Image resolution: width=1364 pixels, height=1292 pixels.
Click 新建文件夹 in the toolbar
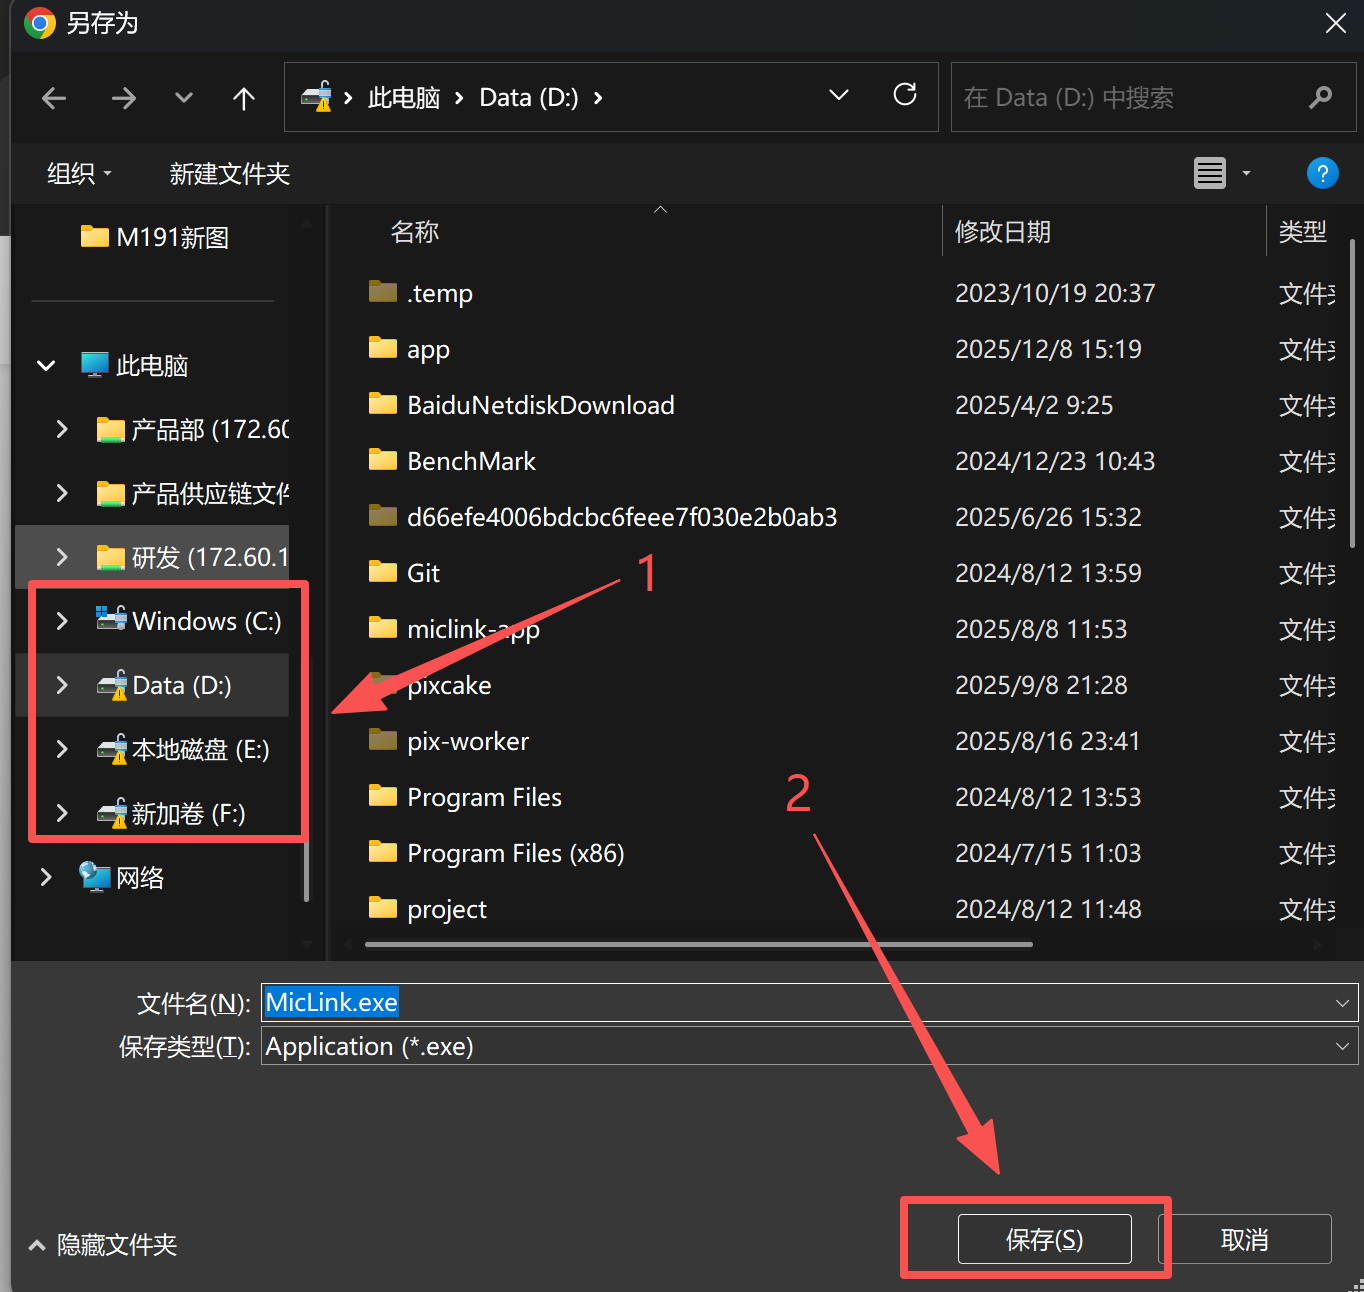[x=229, y=174]
